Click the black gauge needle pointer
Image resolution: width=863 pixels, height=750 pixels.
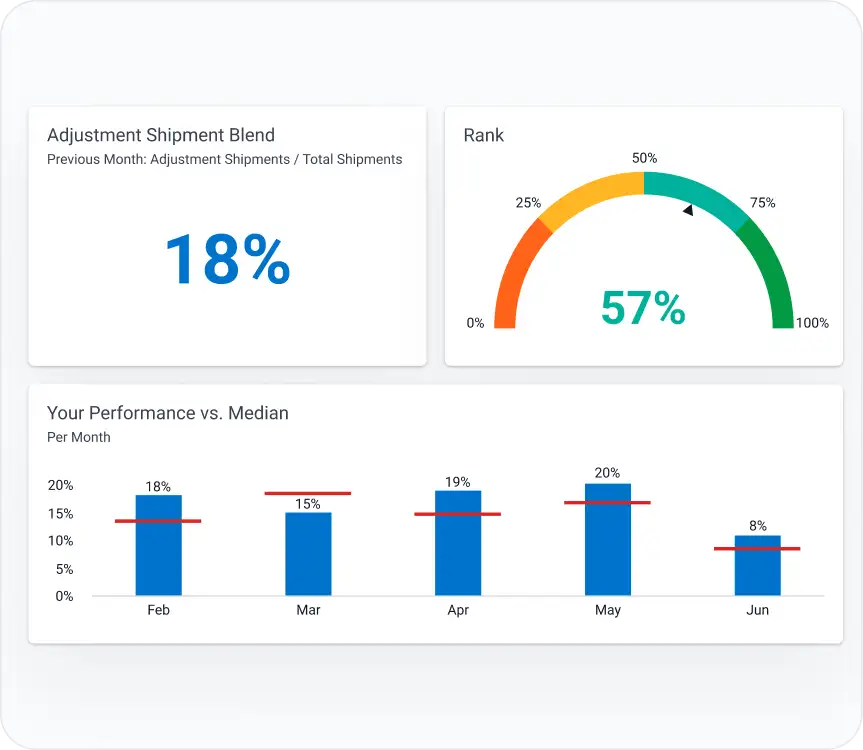[688, 210]
